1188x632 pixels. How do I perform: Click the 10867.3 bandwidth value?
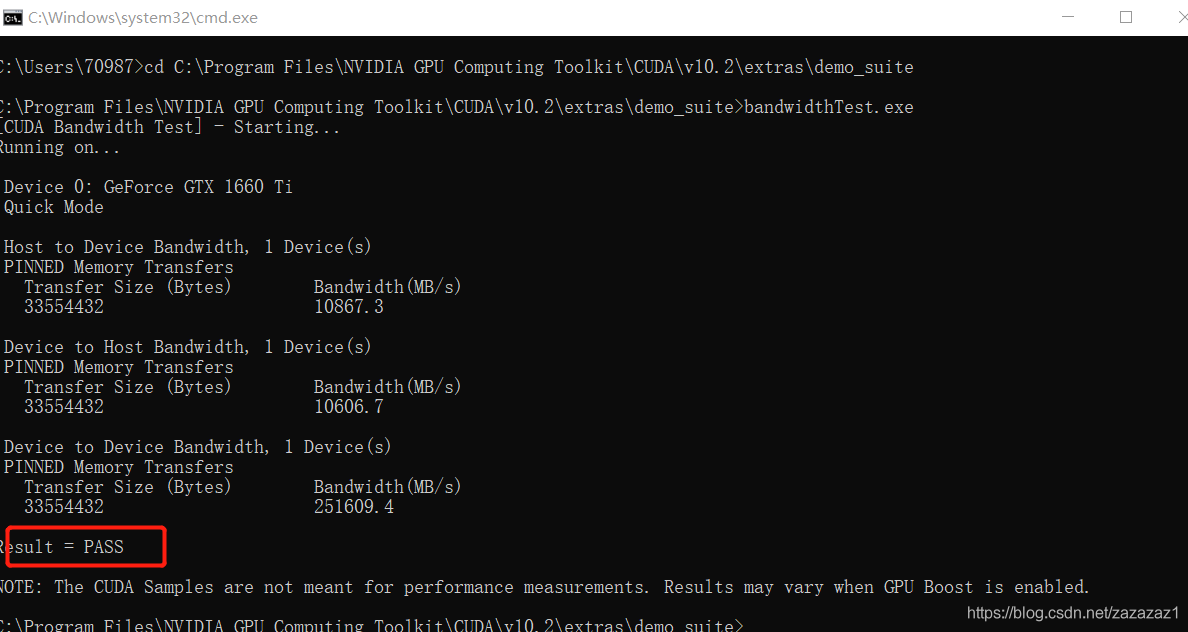click(348, 307)
